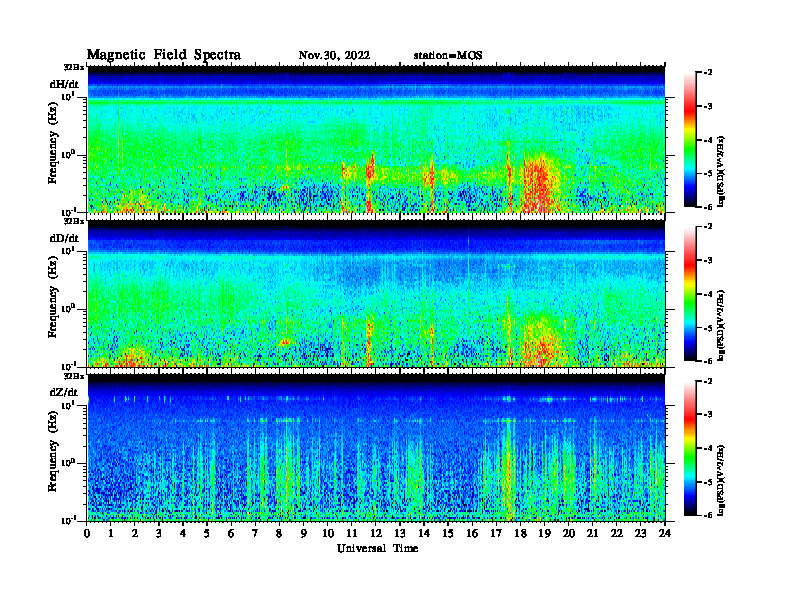Select the dH/dt panel label
This screenshot has width=792, height=612.
pyautogui.click(x=64, y=84)
